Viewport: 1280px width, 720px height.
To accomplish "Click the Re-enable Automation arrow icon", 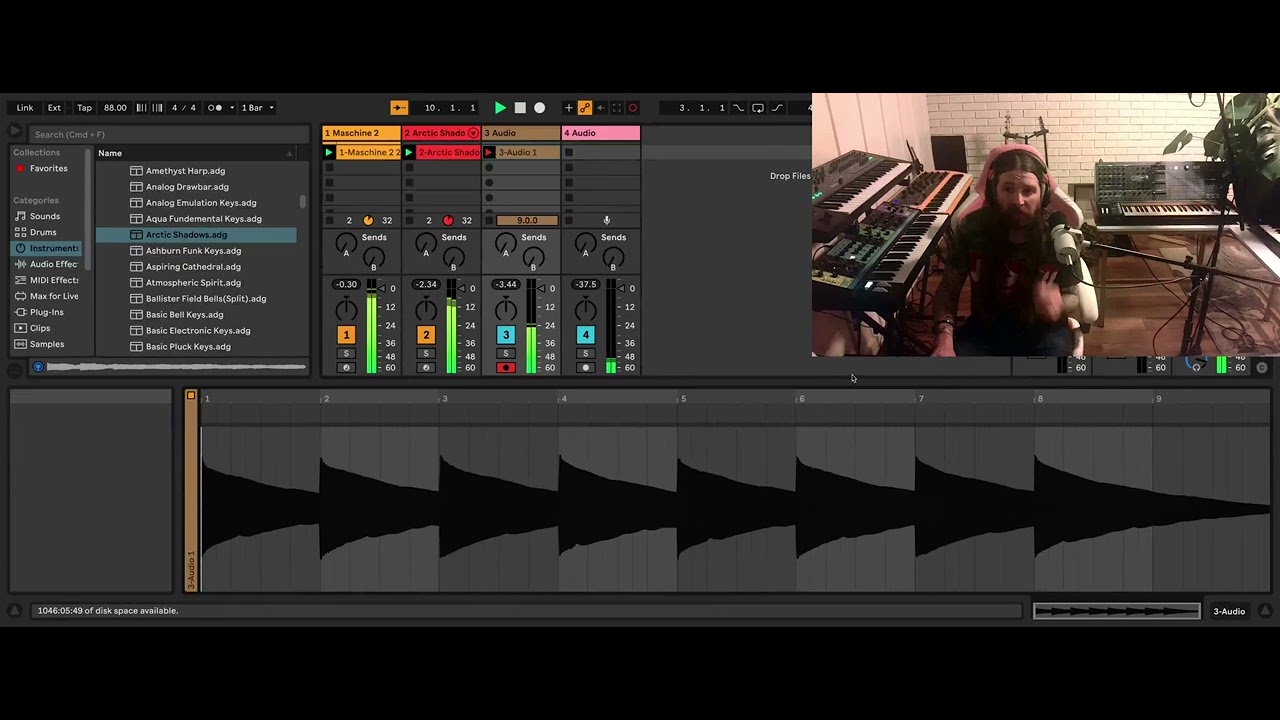I will pos(601,108).
